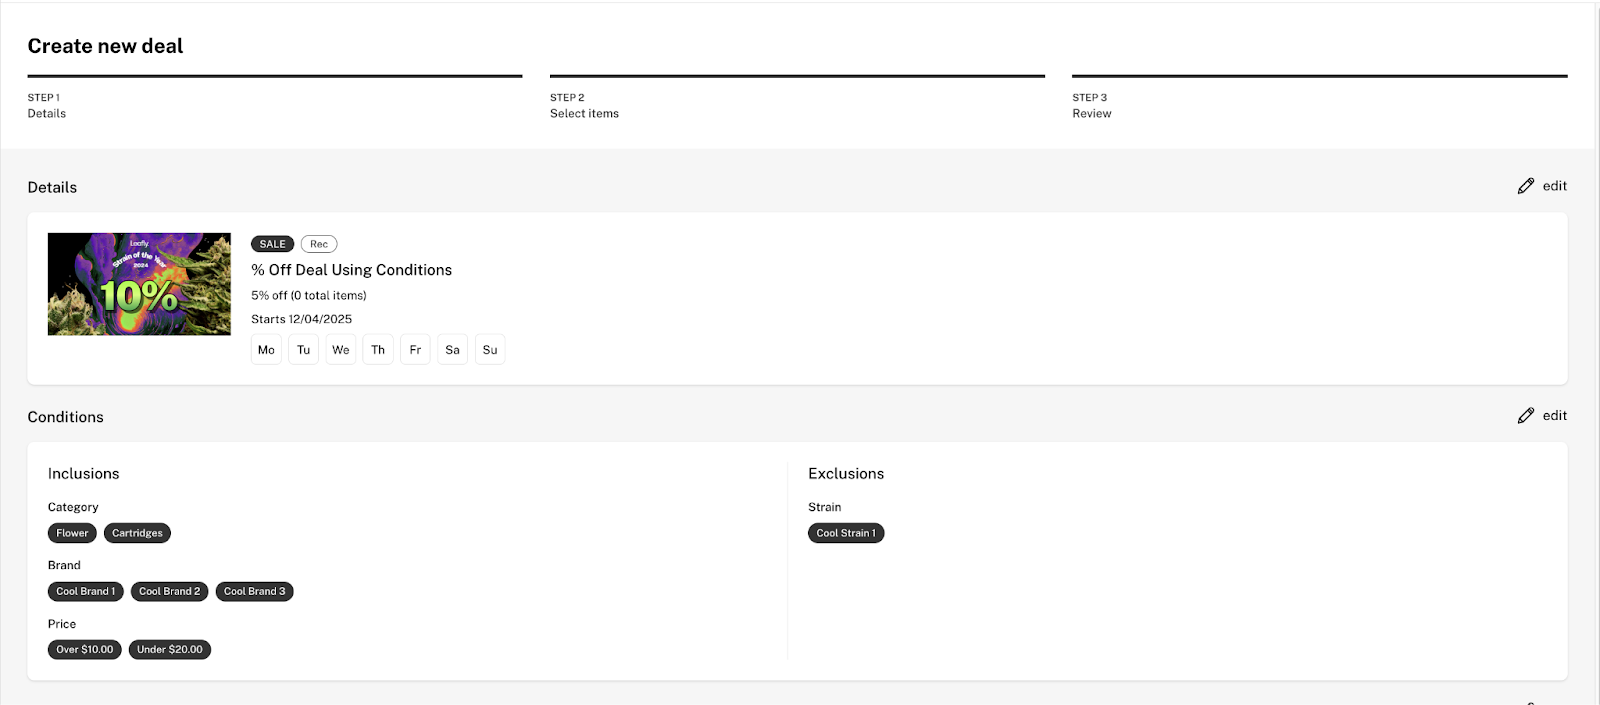Image resolution: width=1600 pixels, height=705 pixels.
Task: Click the Cartridges category tag
Action: [137, 533]
